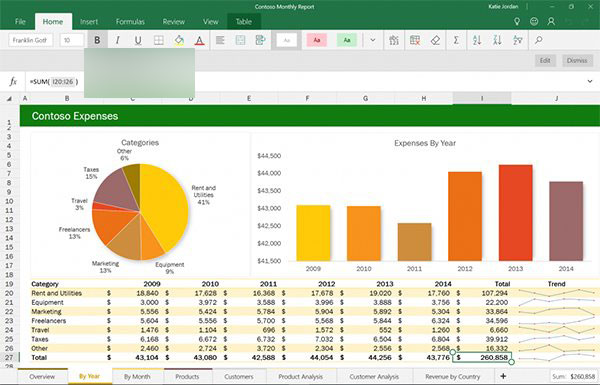Toggle Italic formatting
Screen dimensions: 600x385
(x=117, y=40)
